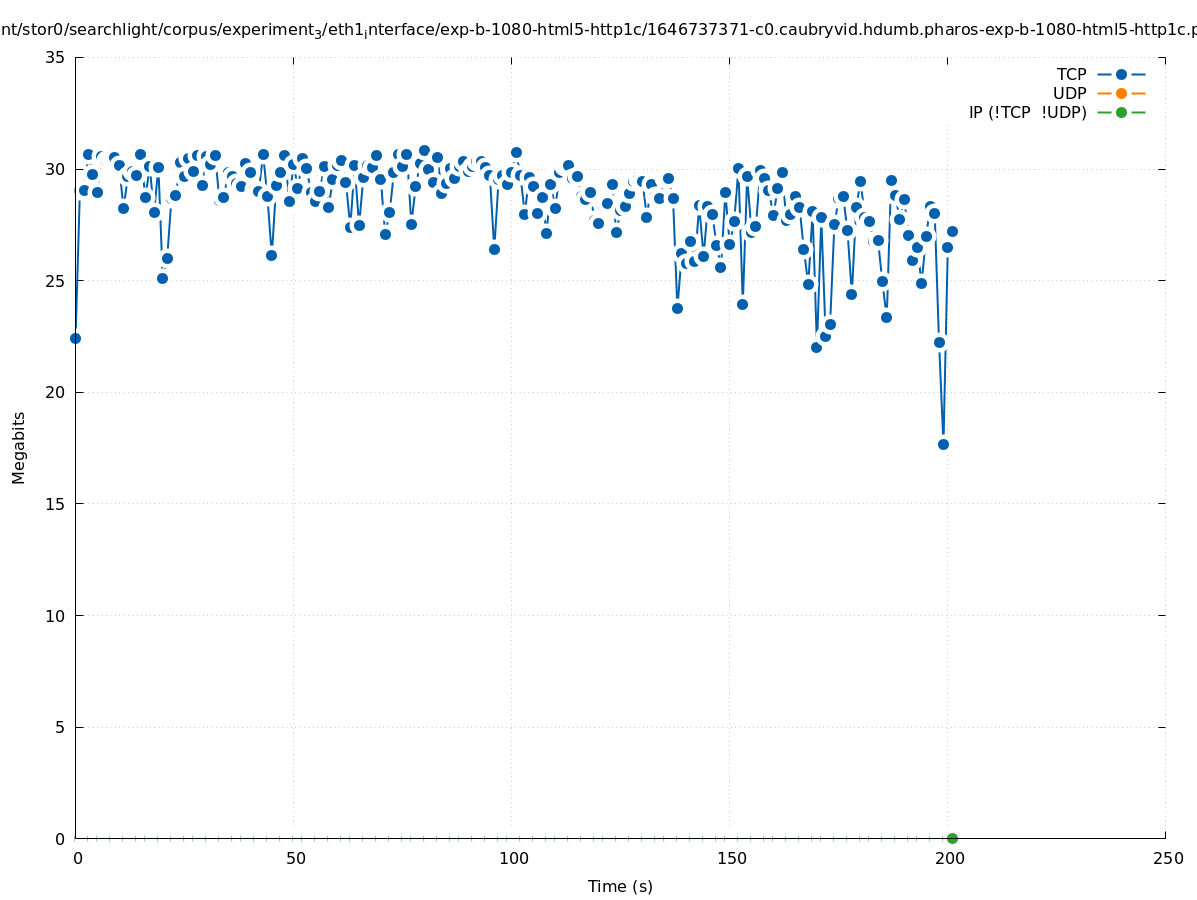Click the last TCP data point on the right
Screen dimensions: 1197x900
coord(952,231)
